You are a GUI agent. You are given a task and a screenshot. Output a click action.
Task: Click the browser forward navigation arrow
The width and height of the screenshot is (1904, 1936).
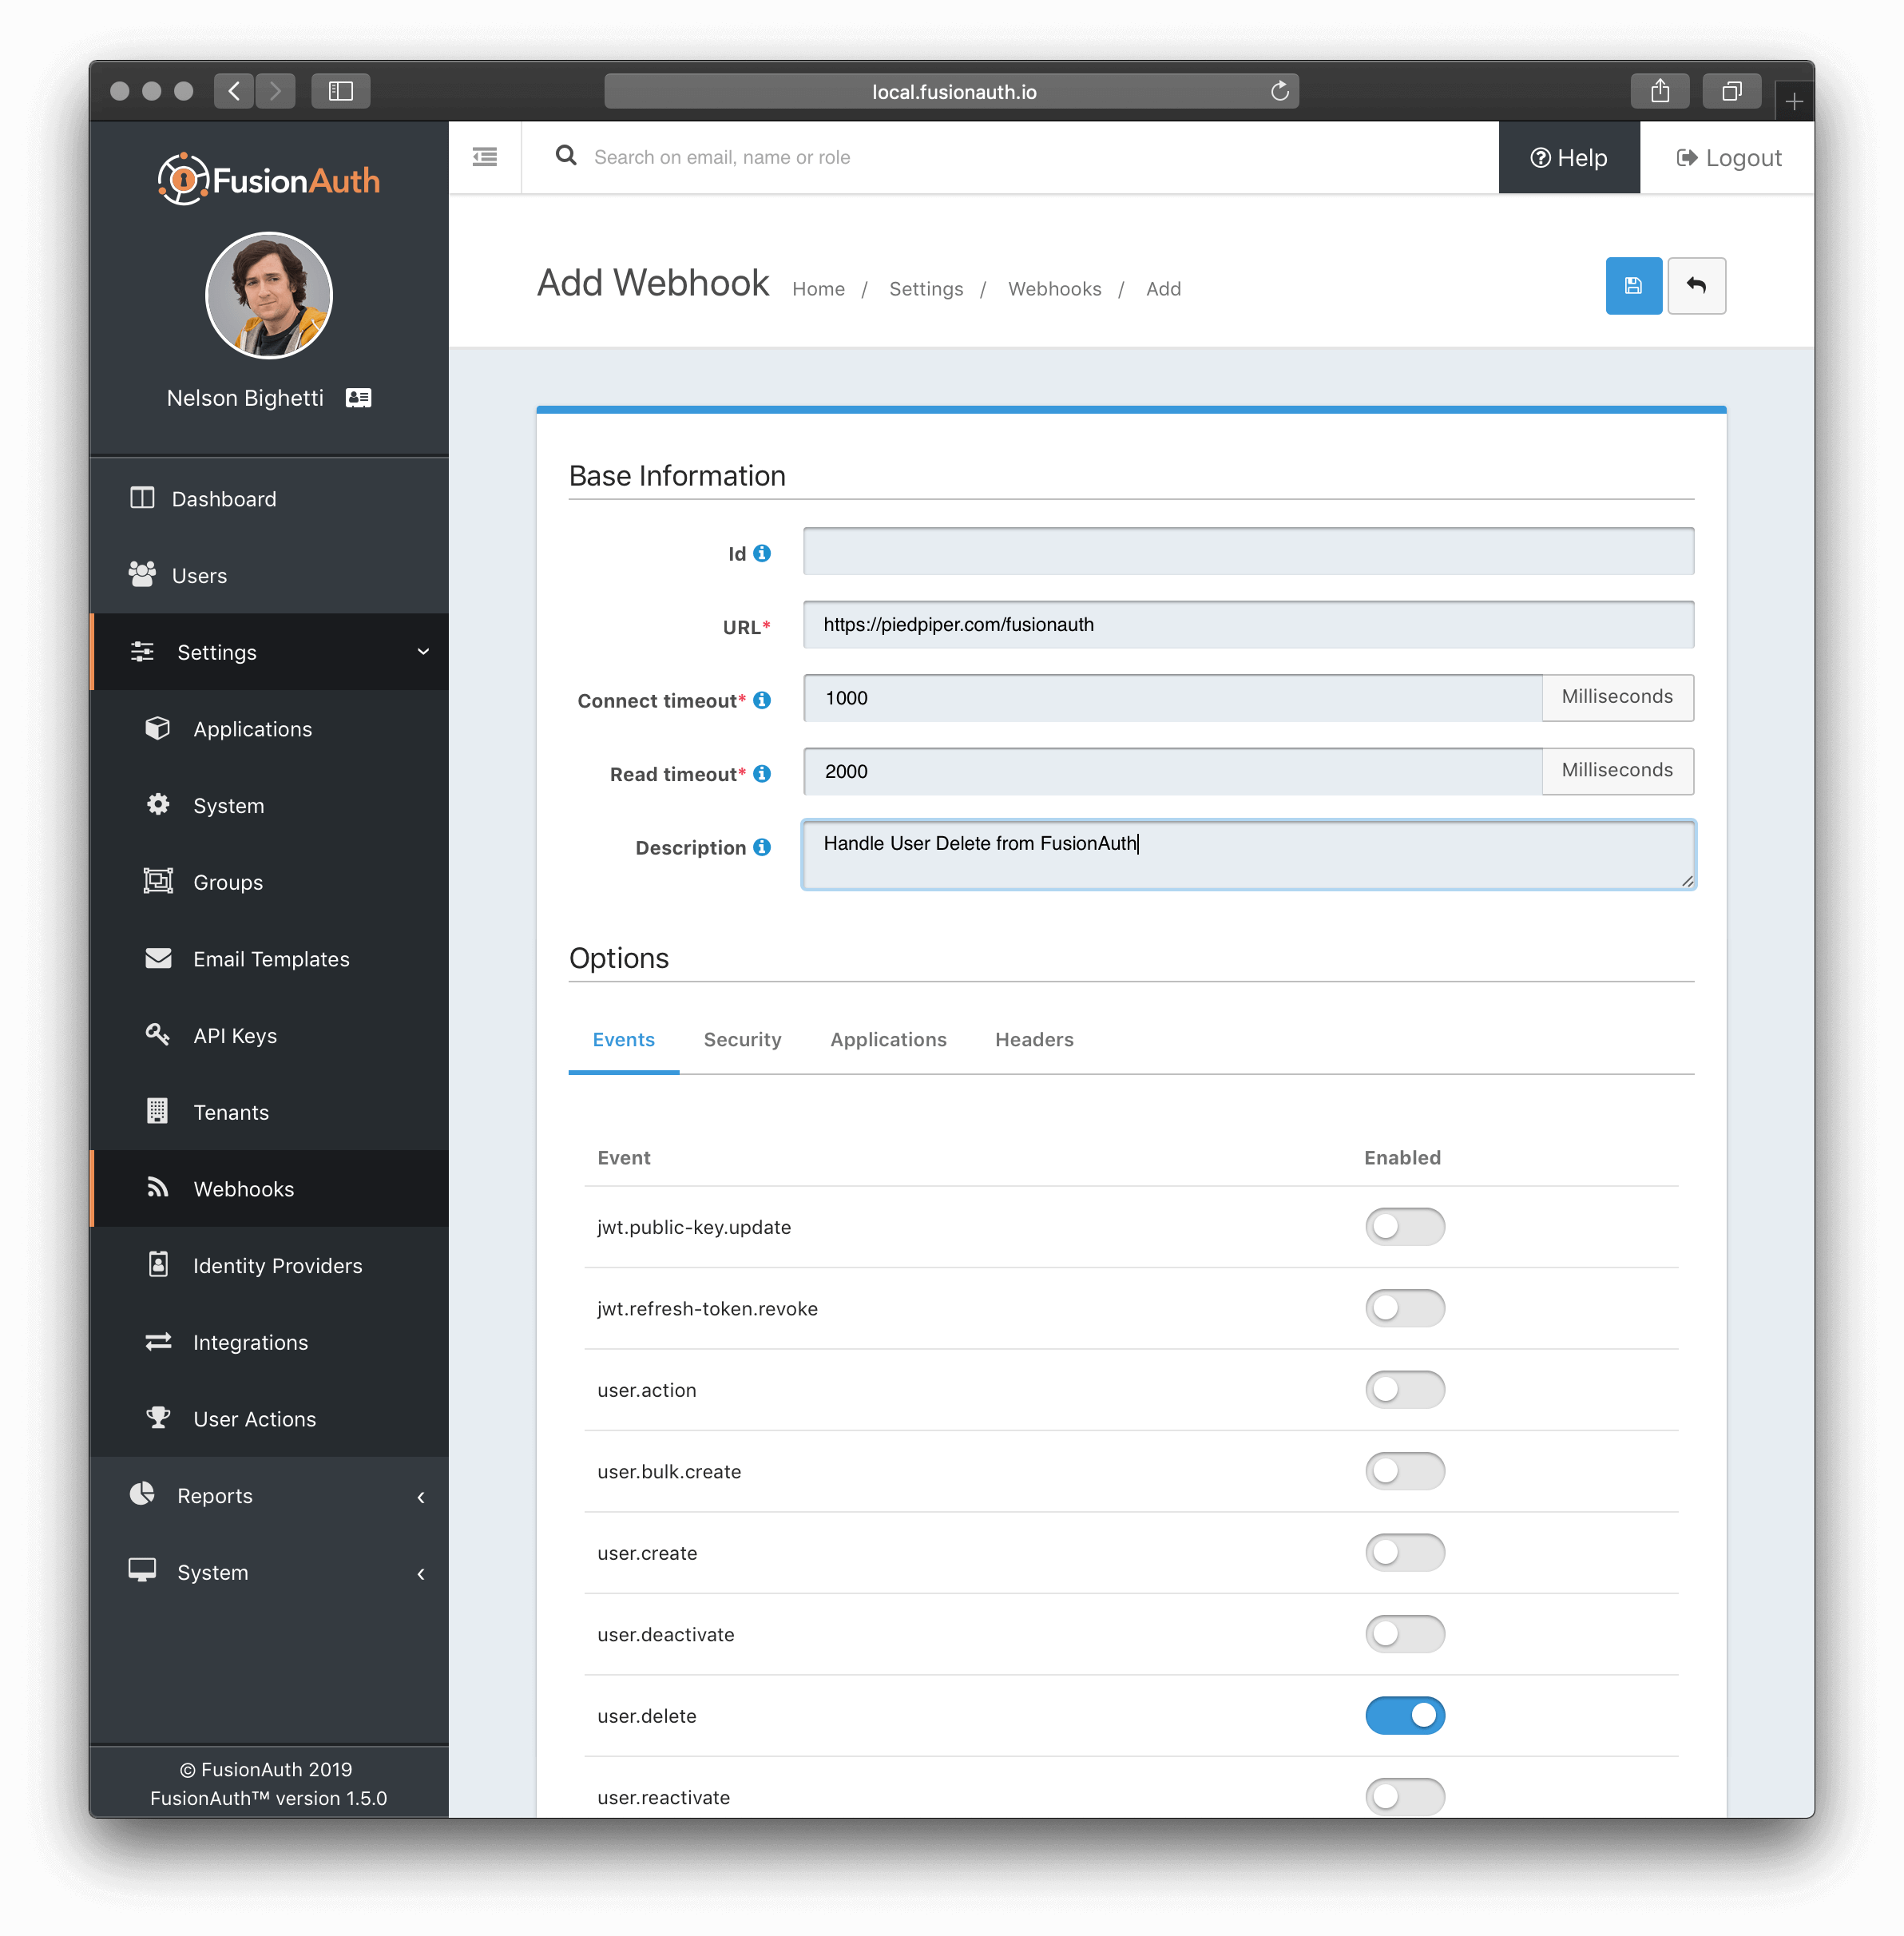(x=275, y=92)
